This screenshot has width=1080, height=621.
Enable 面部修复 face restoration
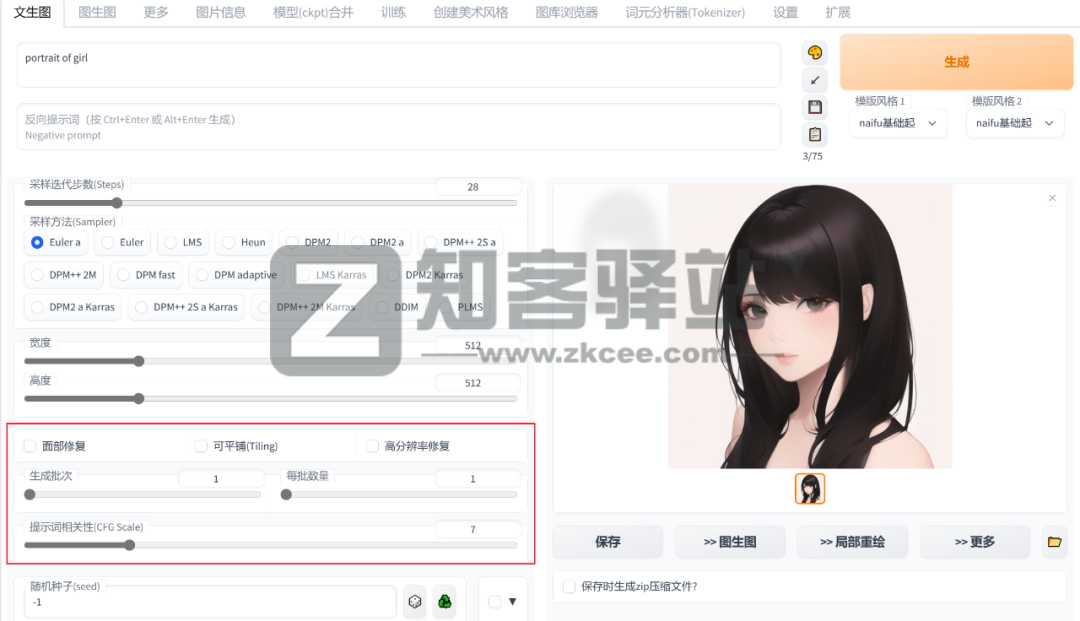tap(29, 445)
